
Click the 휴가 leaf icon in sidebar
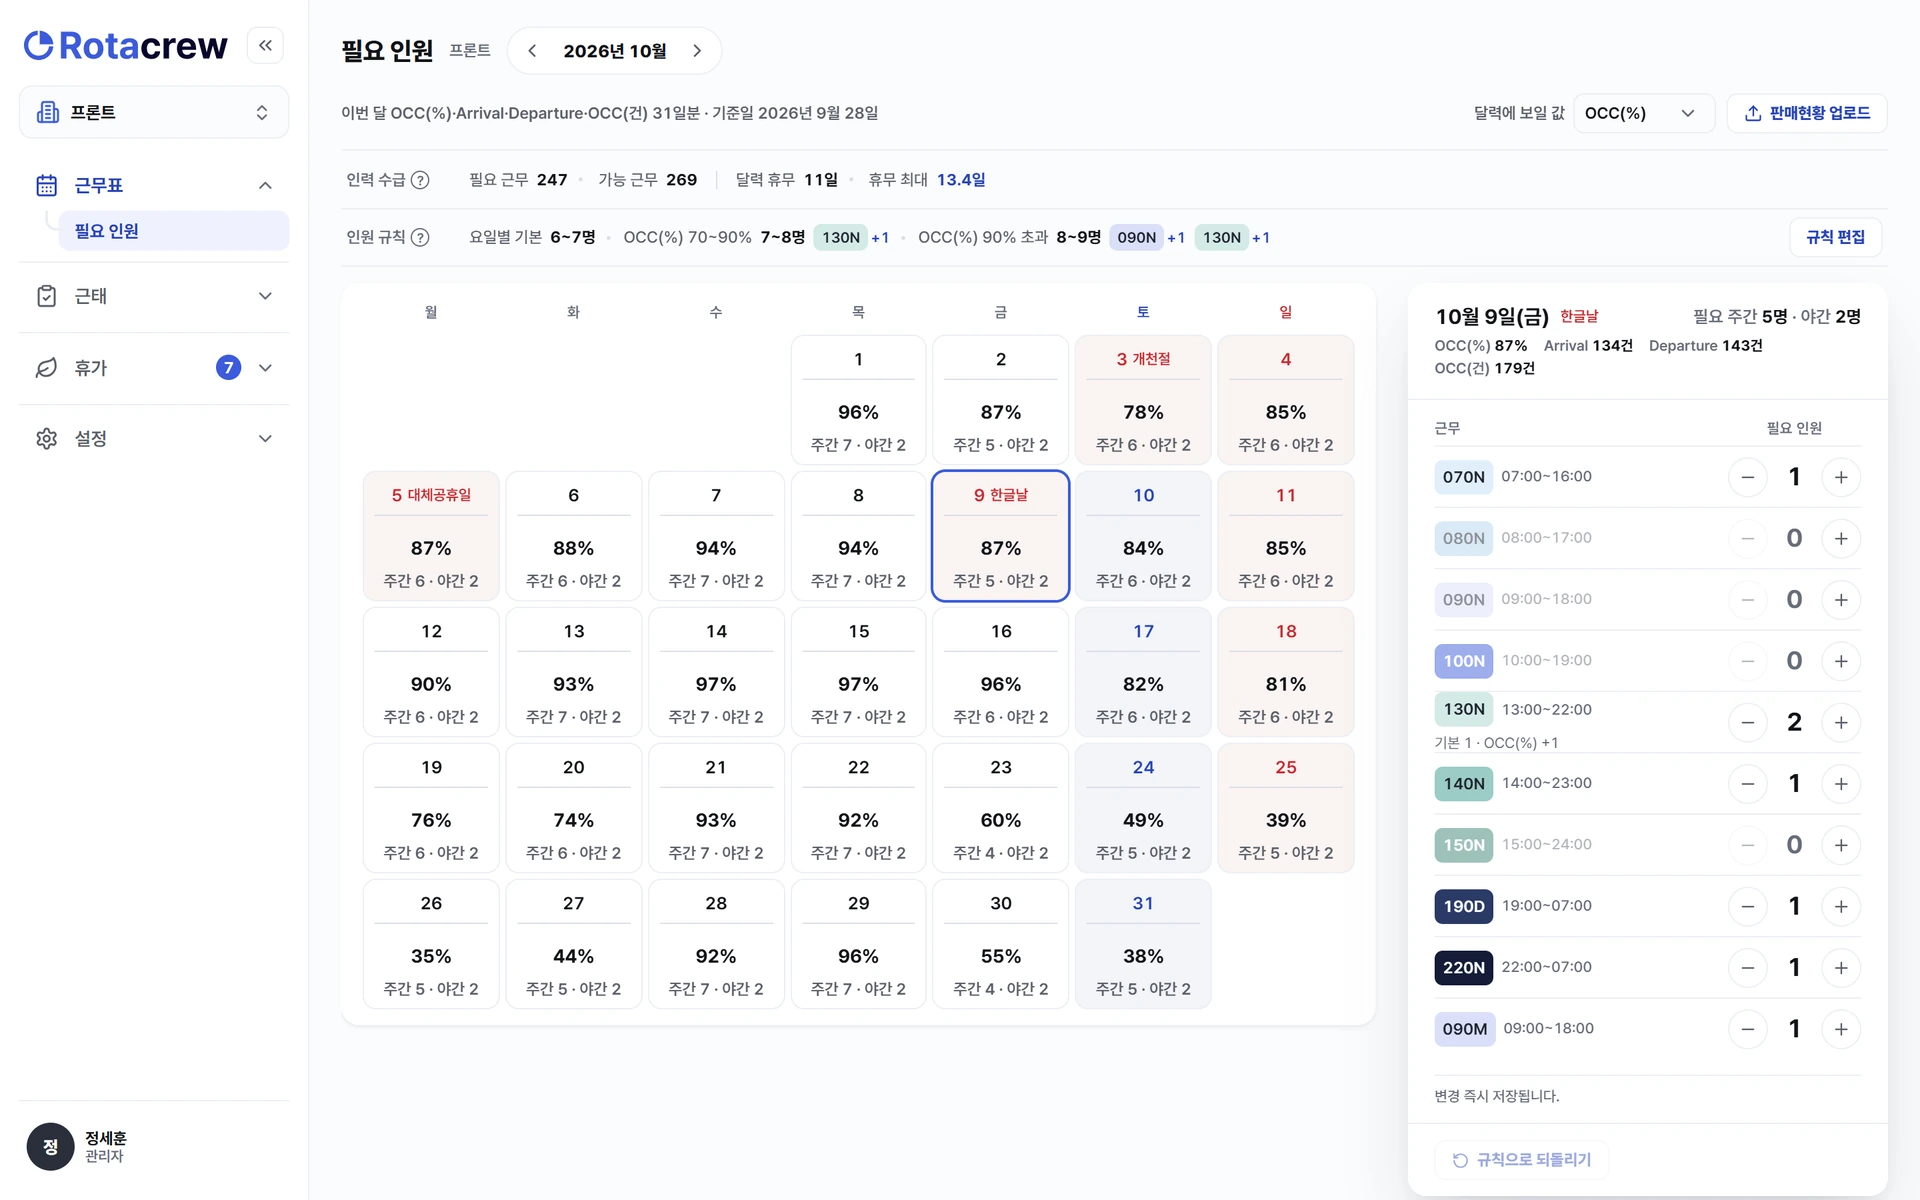pos(47,368)
